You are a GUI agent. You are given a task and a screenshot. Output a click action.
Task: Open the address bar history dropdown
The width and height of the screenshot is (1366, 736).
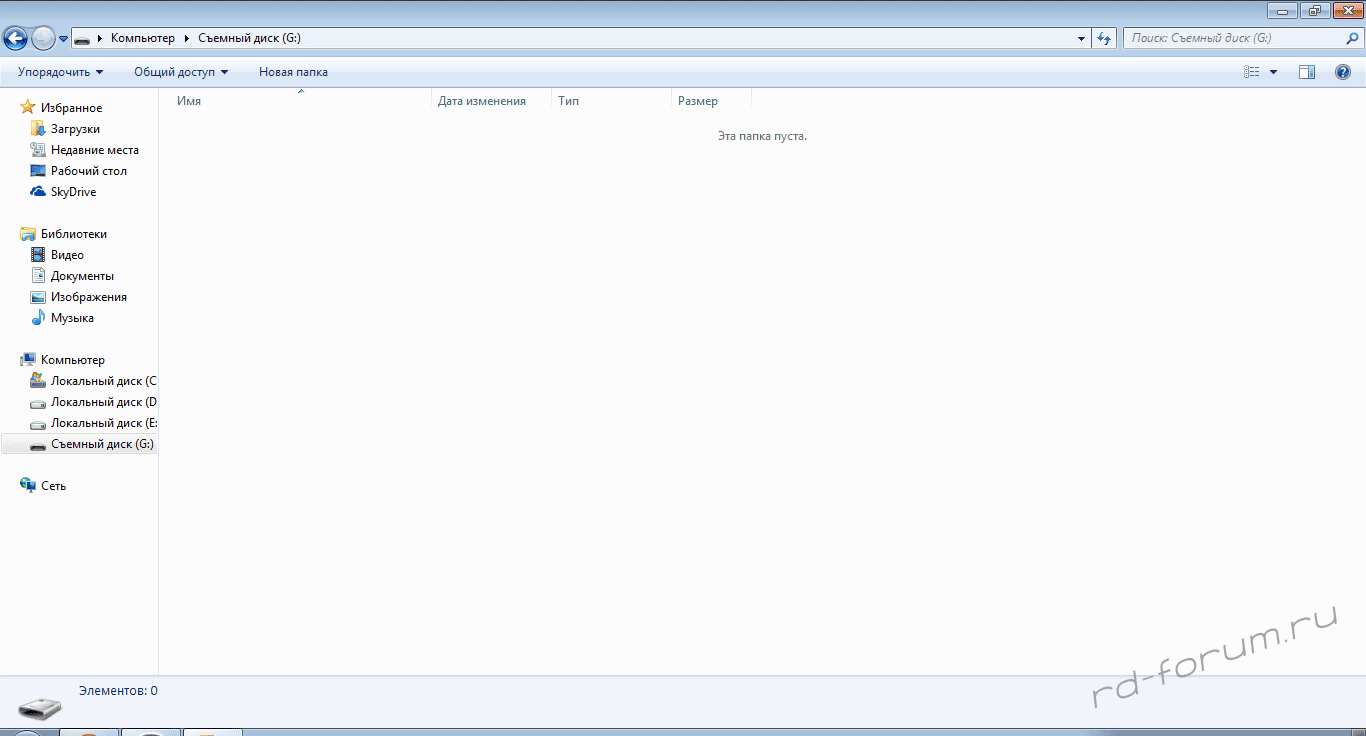[x=1081, y=38]
